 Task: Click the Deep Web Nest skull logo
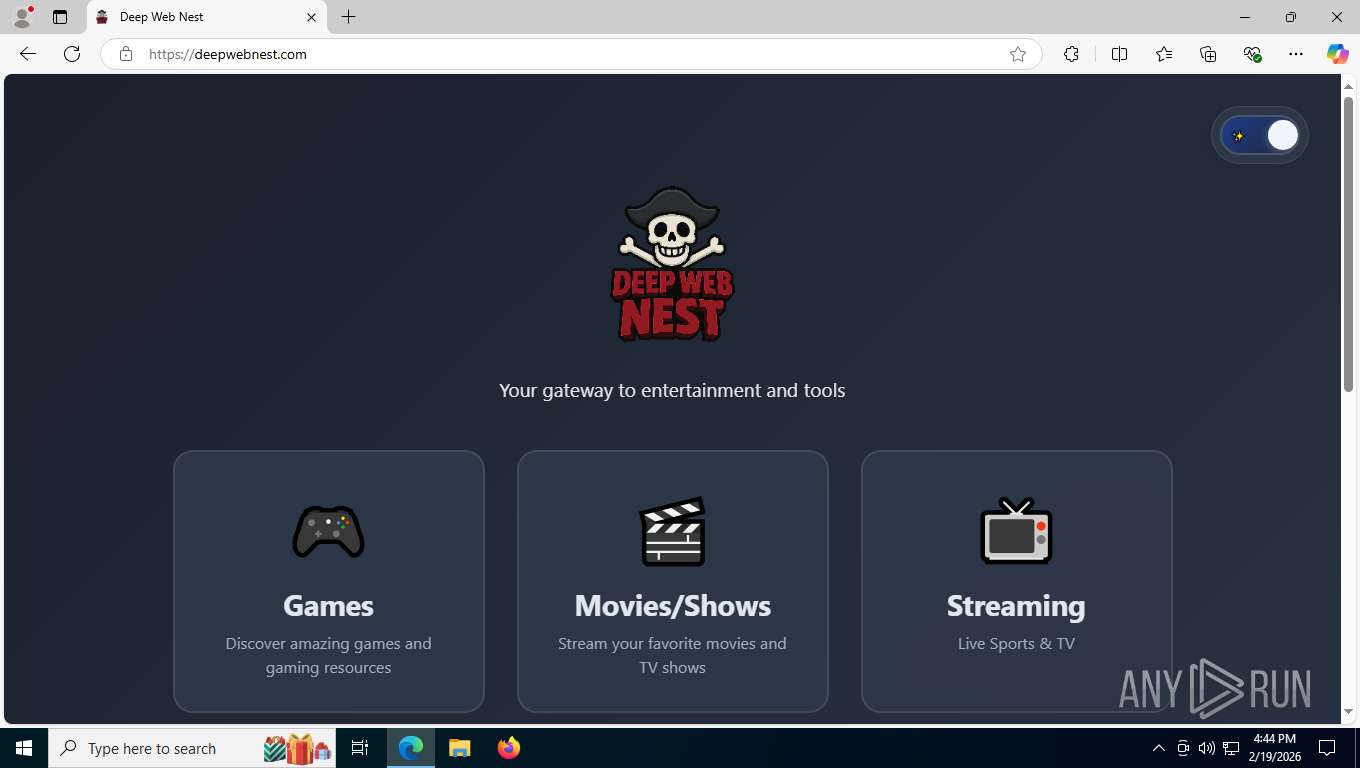(672, 264)
